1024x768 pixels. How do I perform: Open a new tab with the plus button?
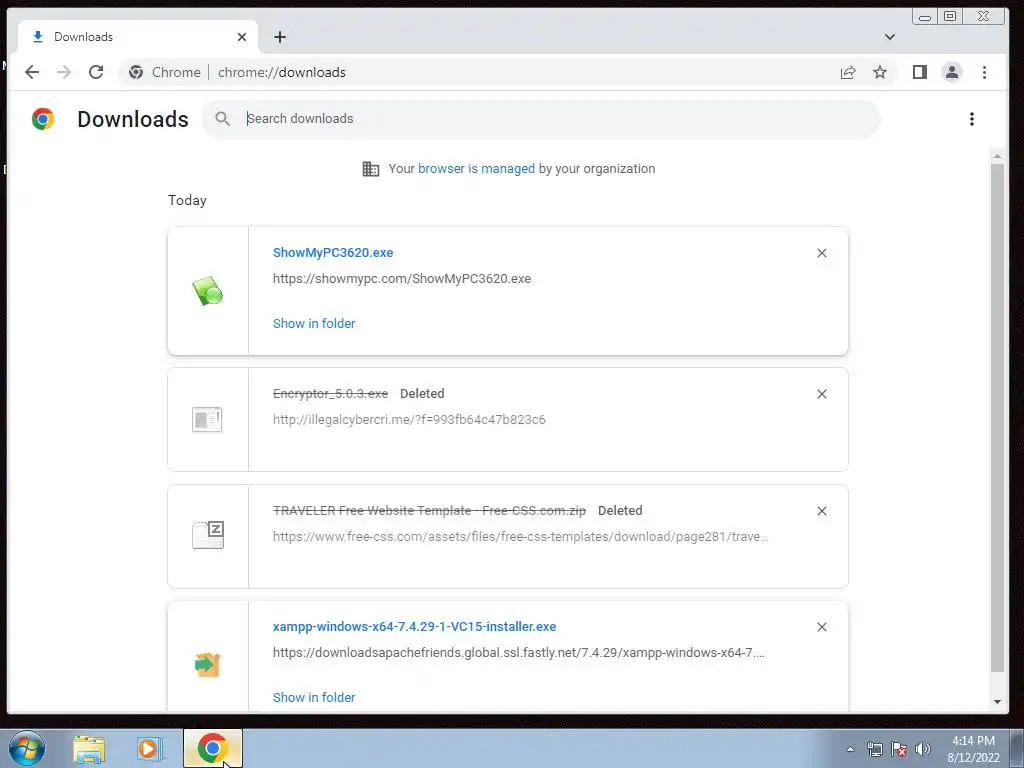click(280, 37)
